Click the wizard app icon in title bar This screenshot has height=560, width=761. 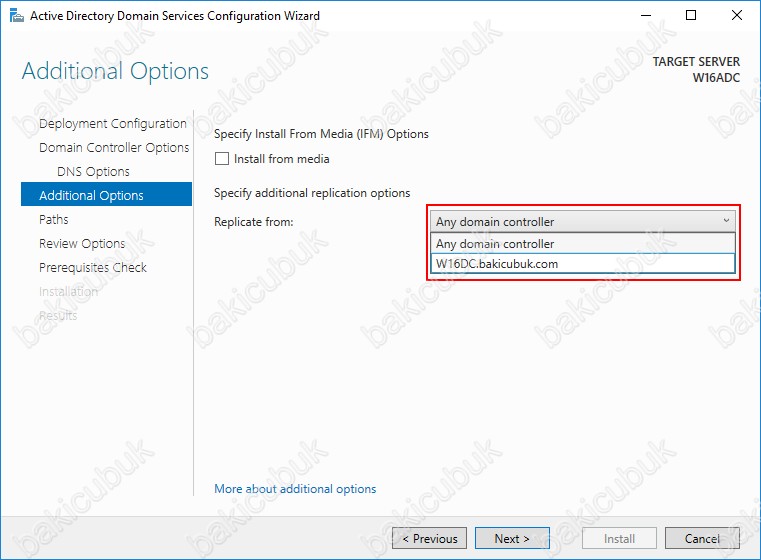(x=17, y=16)
